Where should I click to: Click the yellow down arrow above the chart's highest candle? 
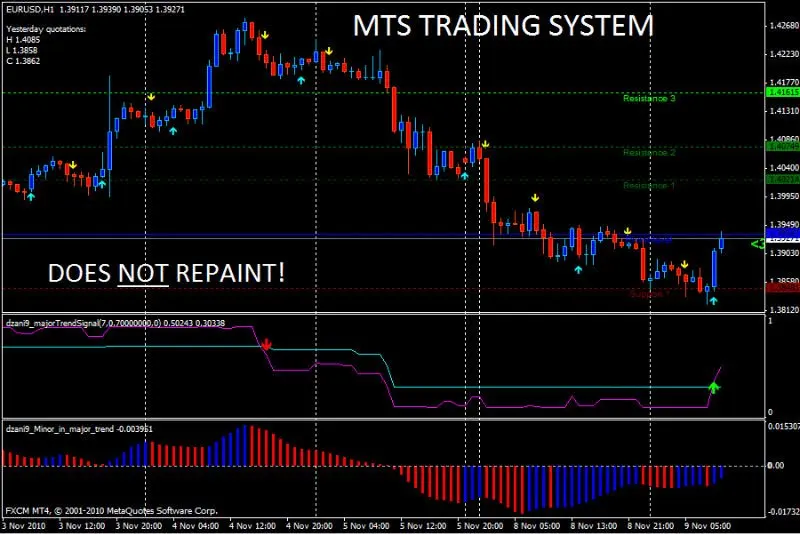coord(264,35)
